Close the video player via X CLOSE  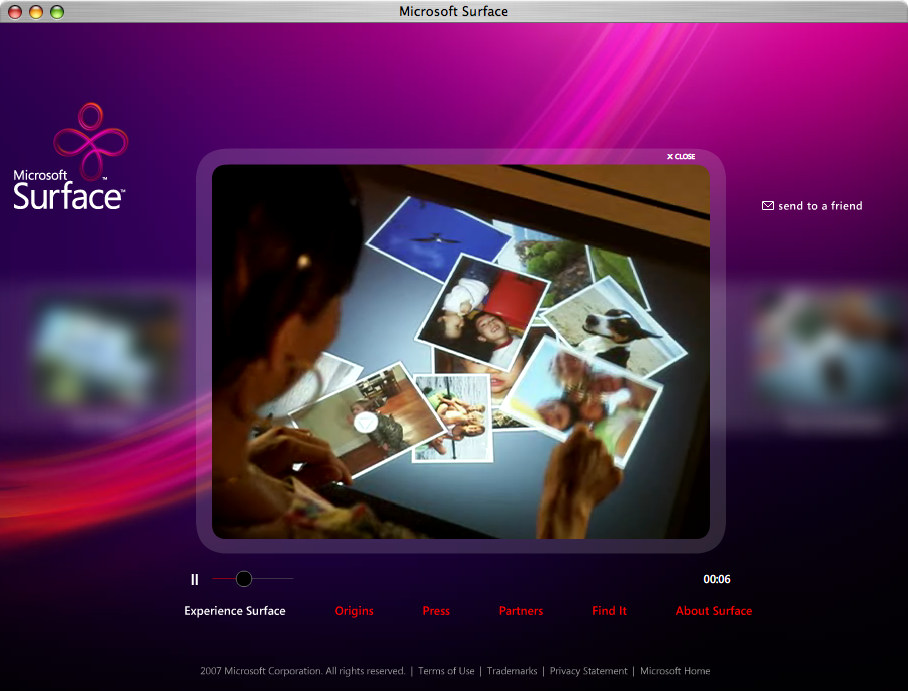(681, 156)
